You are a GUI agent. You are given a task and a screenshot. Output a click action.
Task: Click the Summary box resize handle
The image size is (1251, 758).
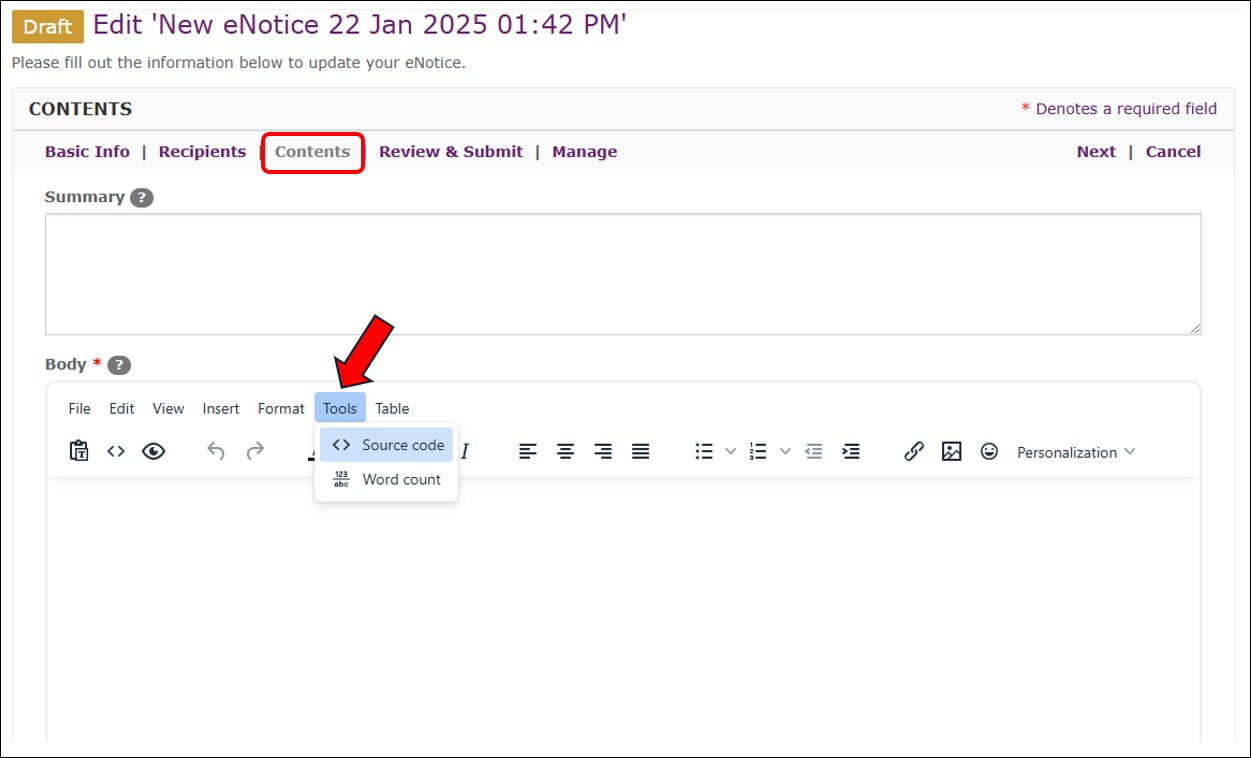point(1195,328)
